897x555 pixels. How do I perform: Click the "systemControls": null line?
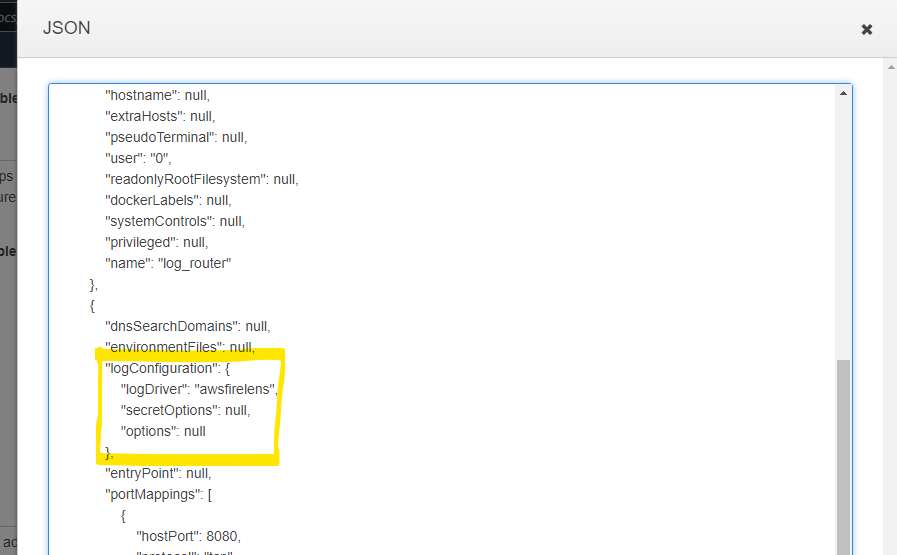click(x=175, y=221)
